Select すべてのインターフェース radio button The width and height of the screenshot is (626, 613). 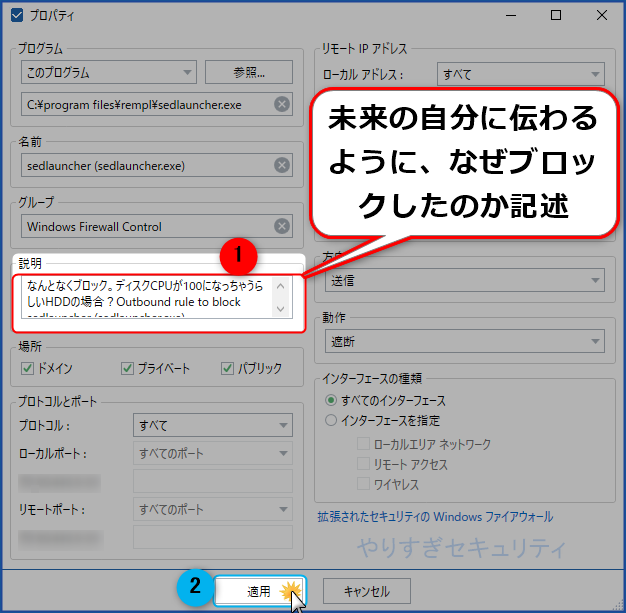331,400
